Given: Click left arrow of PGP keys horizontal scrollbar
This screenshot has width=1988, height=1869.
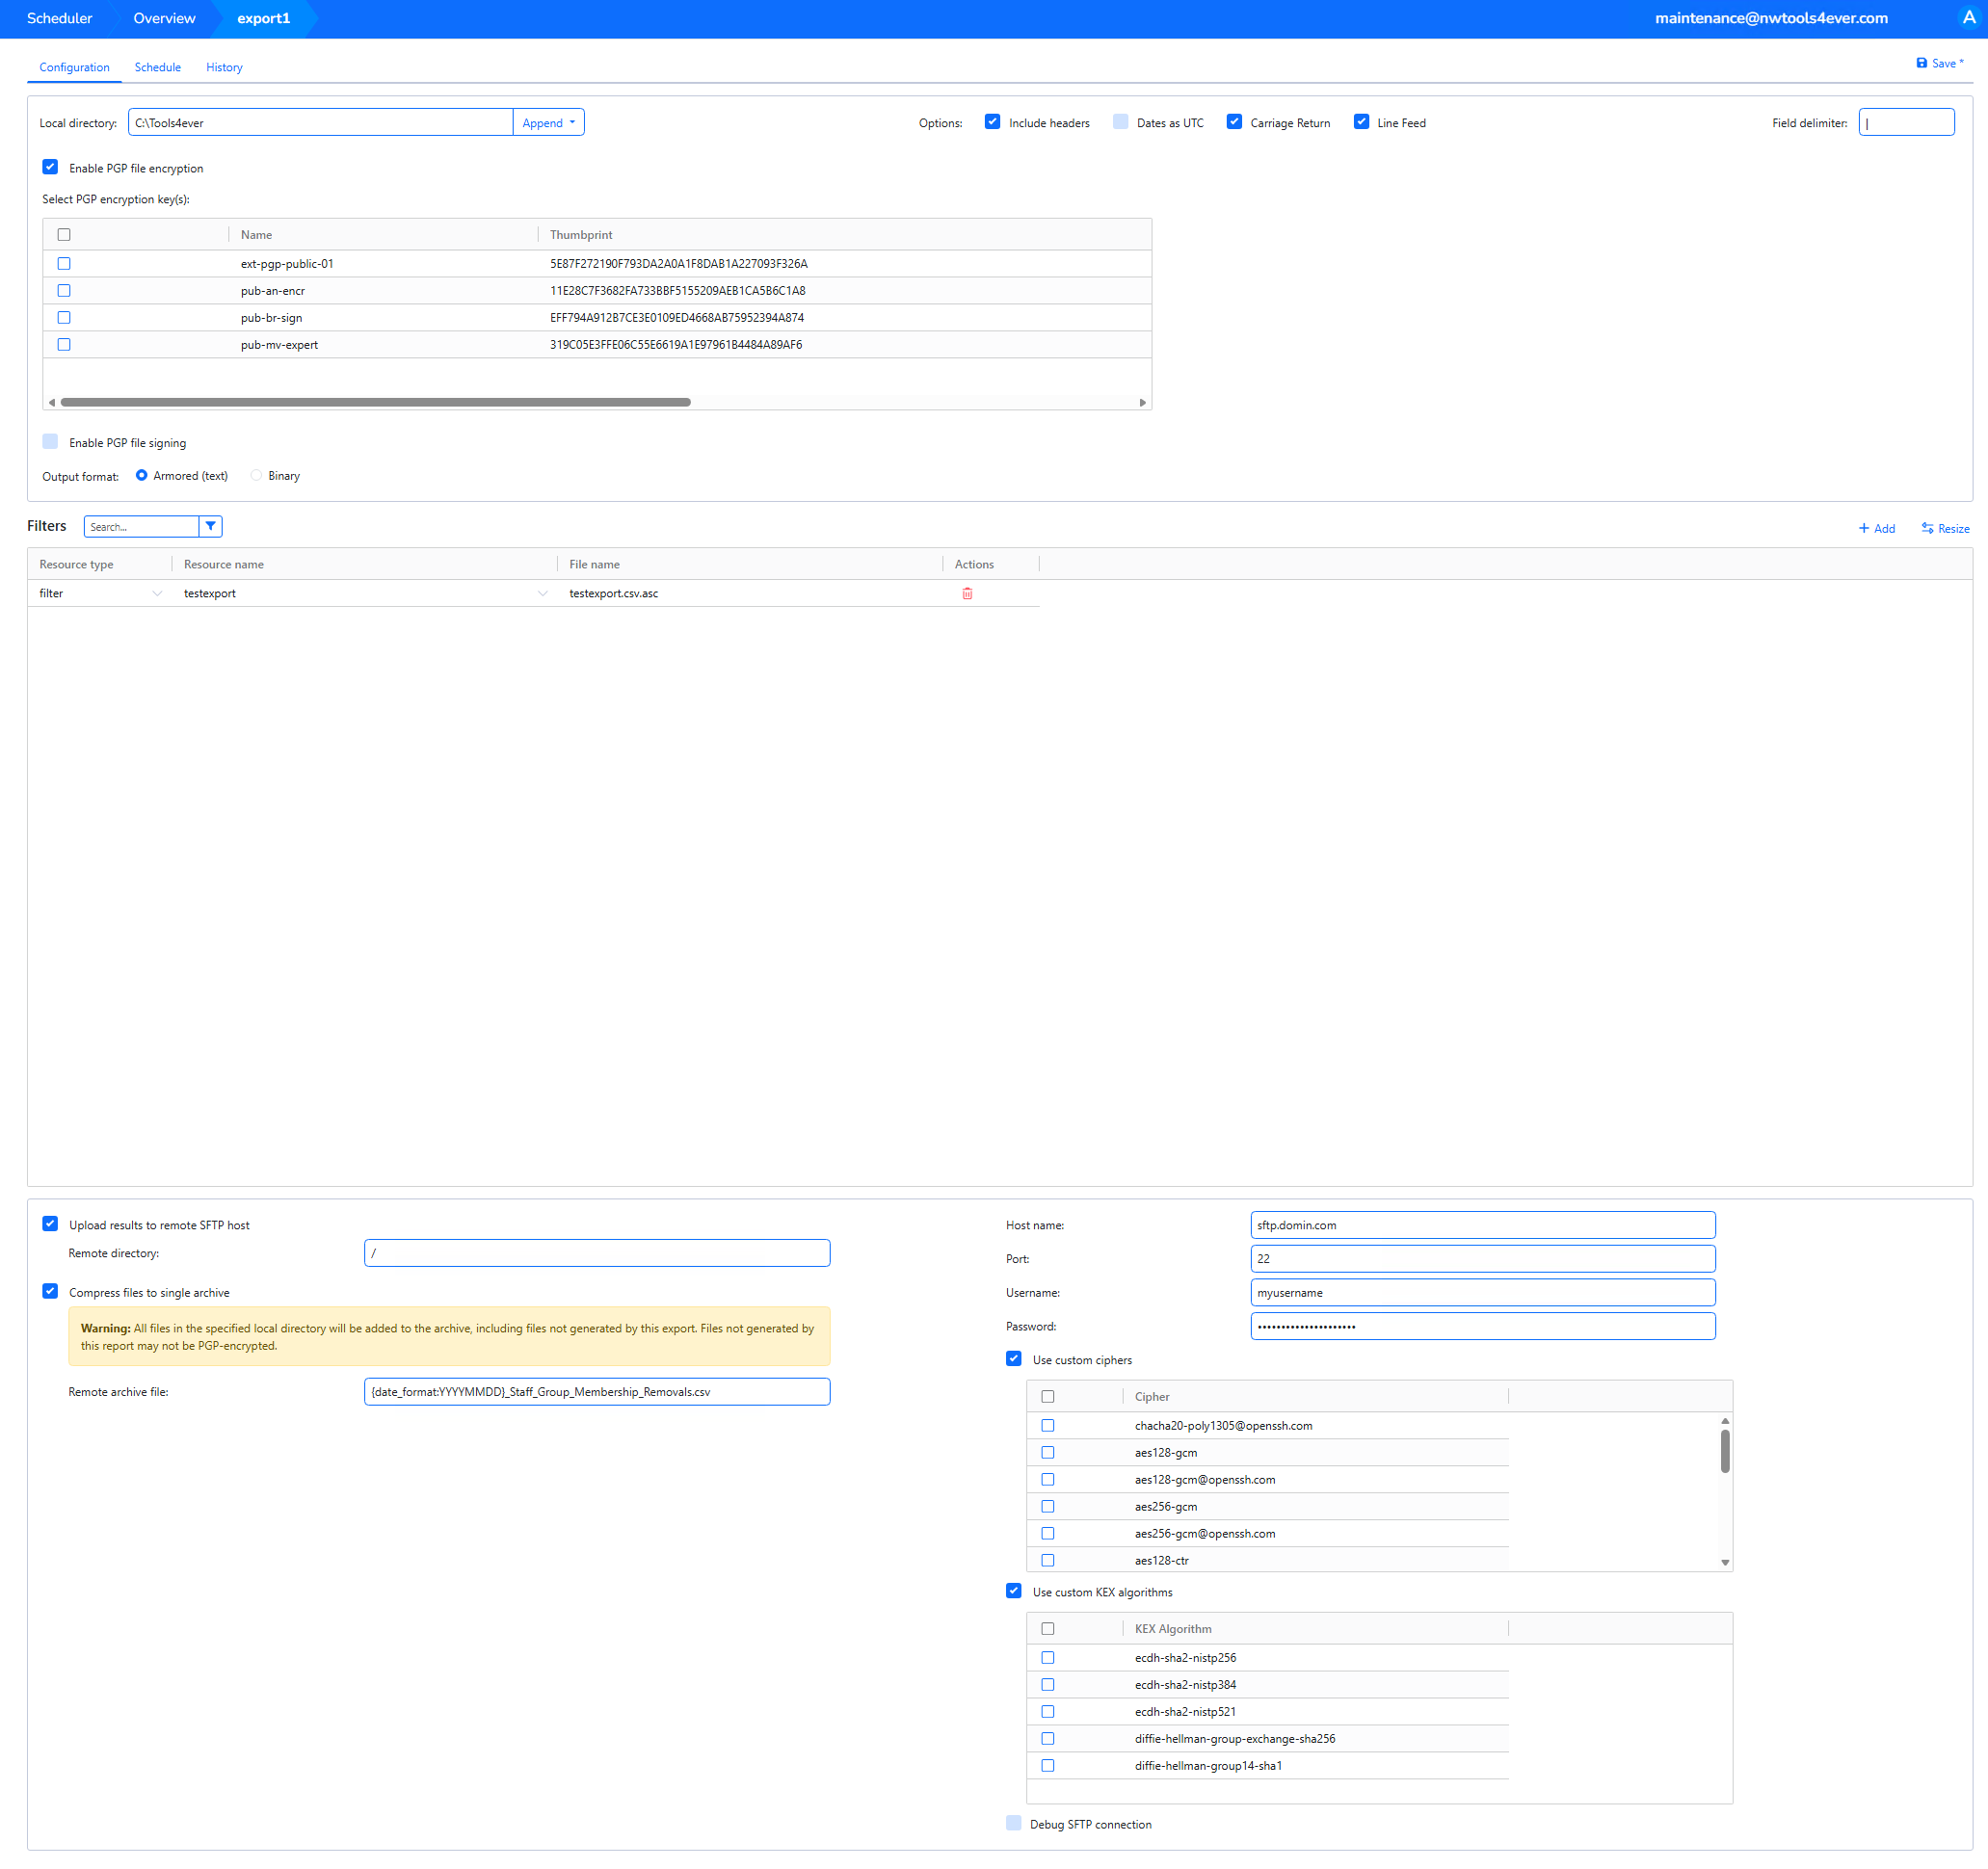Looking at the screenshot, I should [x=52, y=402].
